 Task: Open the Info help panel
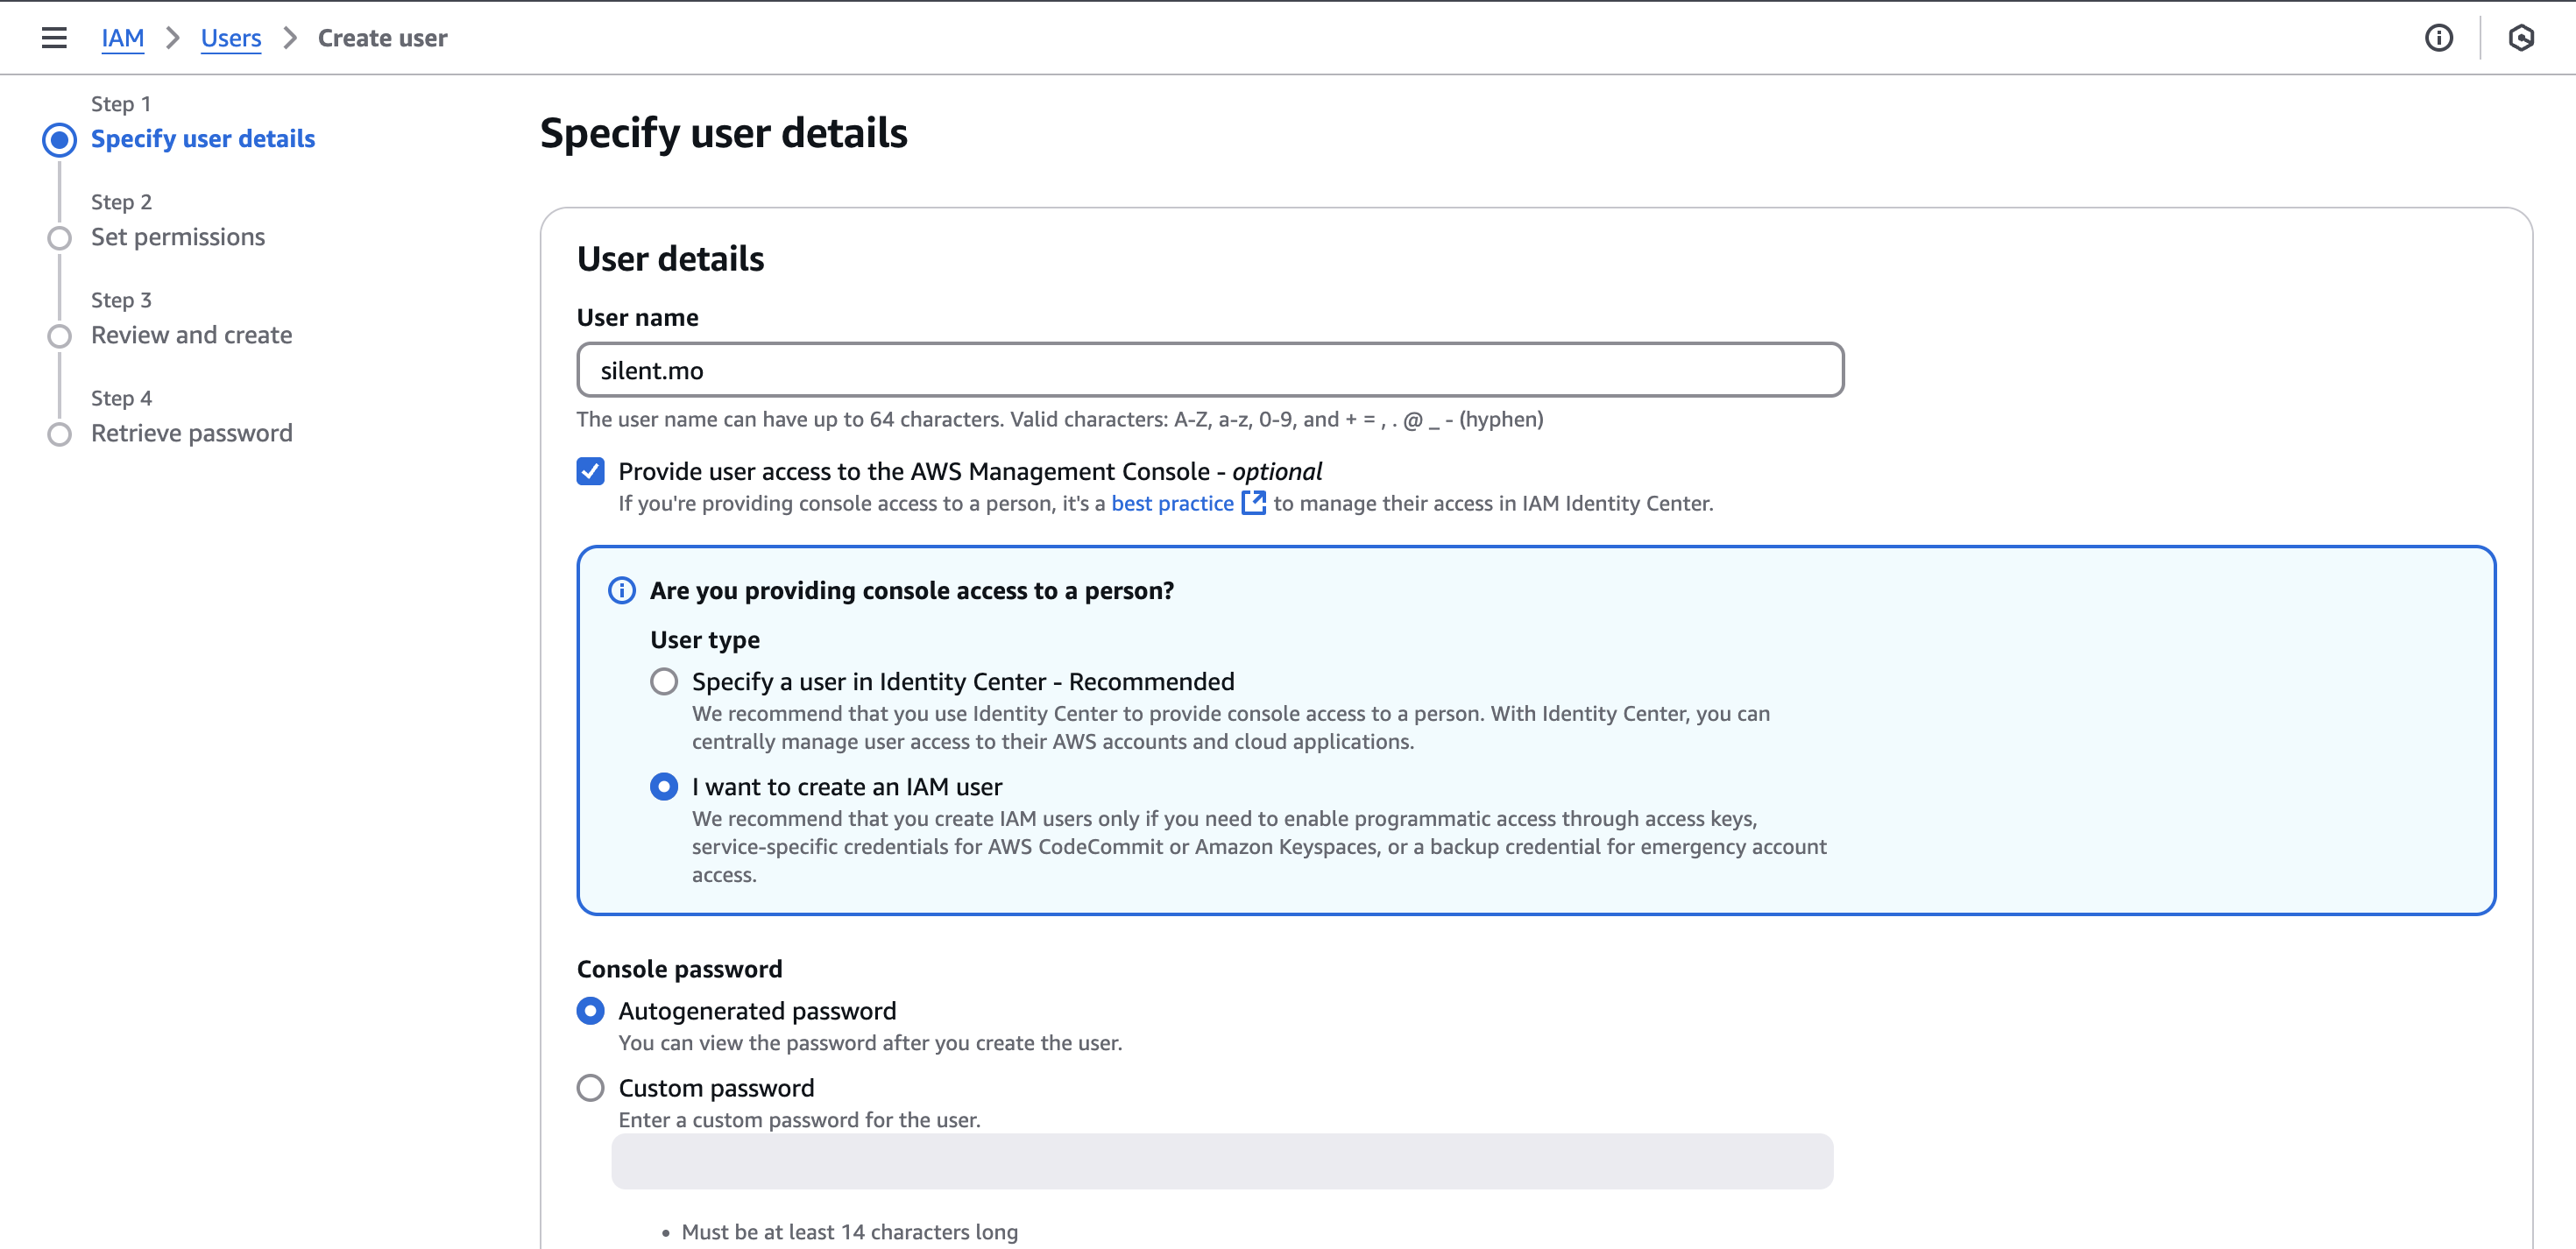pyautogui.click(x=2439, y=38)
